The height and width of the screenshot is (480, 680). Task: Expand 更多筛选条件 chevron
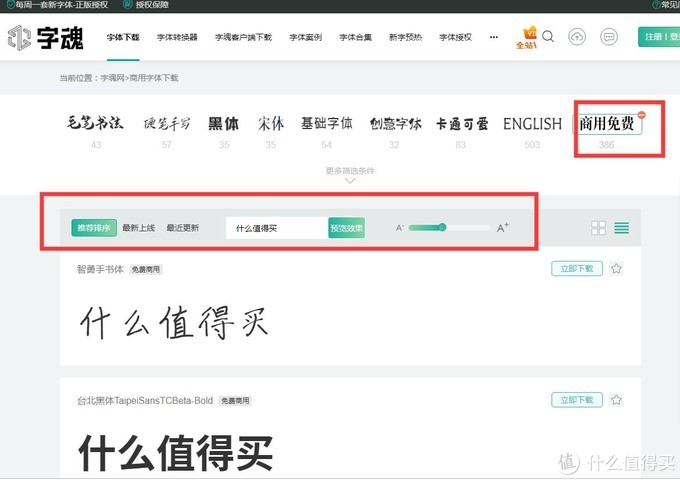(x=350, y=181)
